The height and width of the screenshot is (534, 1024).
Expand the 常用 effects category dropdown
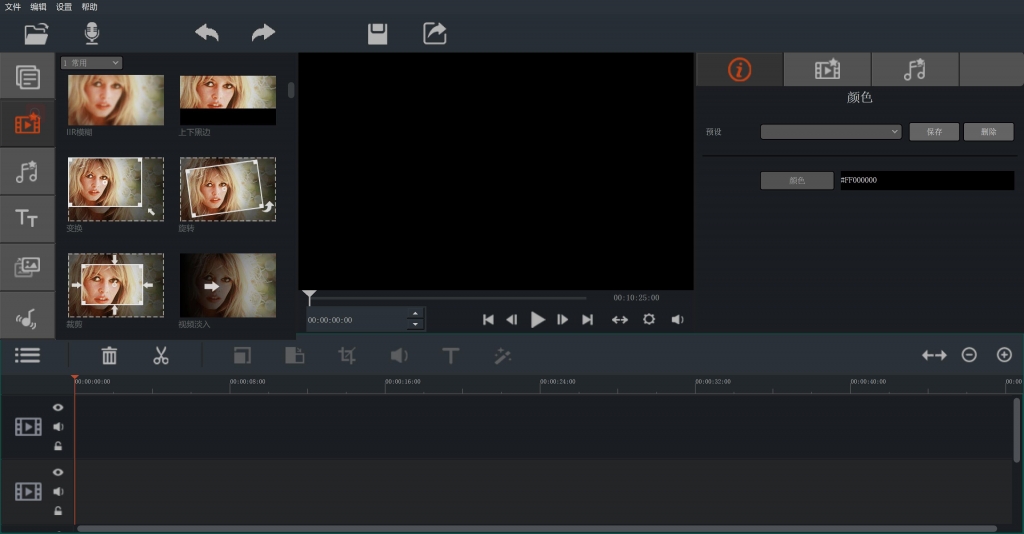[x=91, y=63]
